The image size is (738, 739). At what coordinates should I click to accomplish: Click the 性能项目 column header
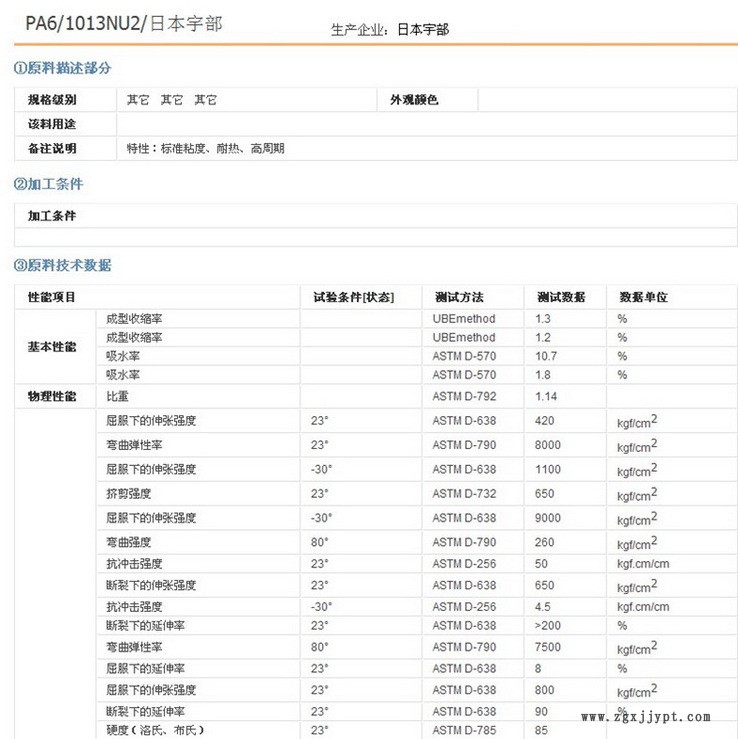pyautogui.click(x=51, y=297)
